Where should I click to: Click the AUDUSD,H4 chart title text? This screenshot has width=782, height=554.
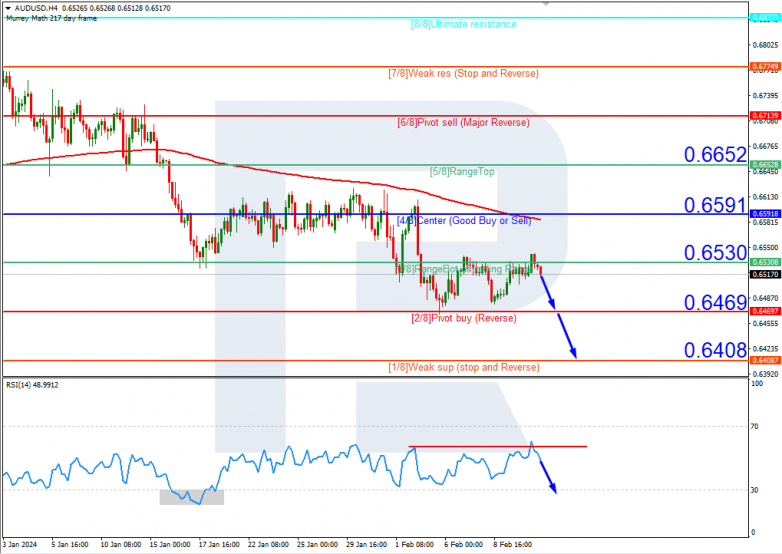click(x=36, y=8)
